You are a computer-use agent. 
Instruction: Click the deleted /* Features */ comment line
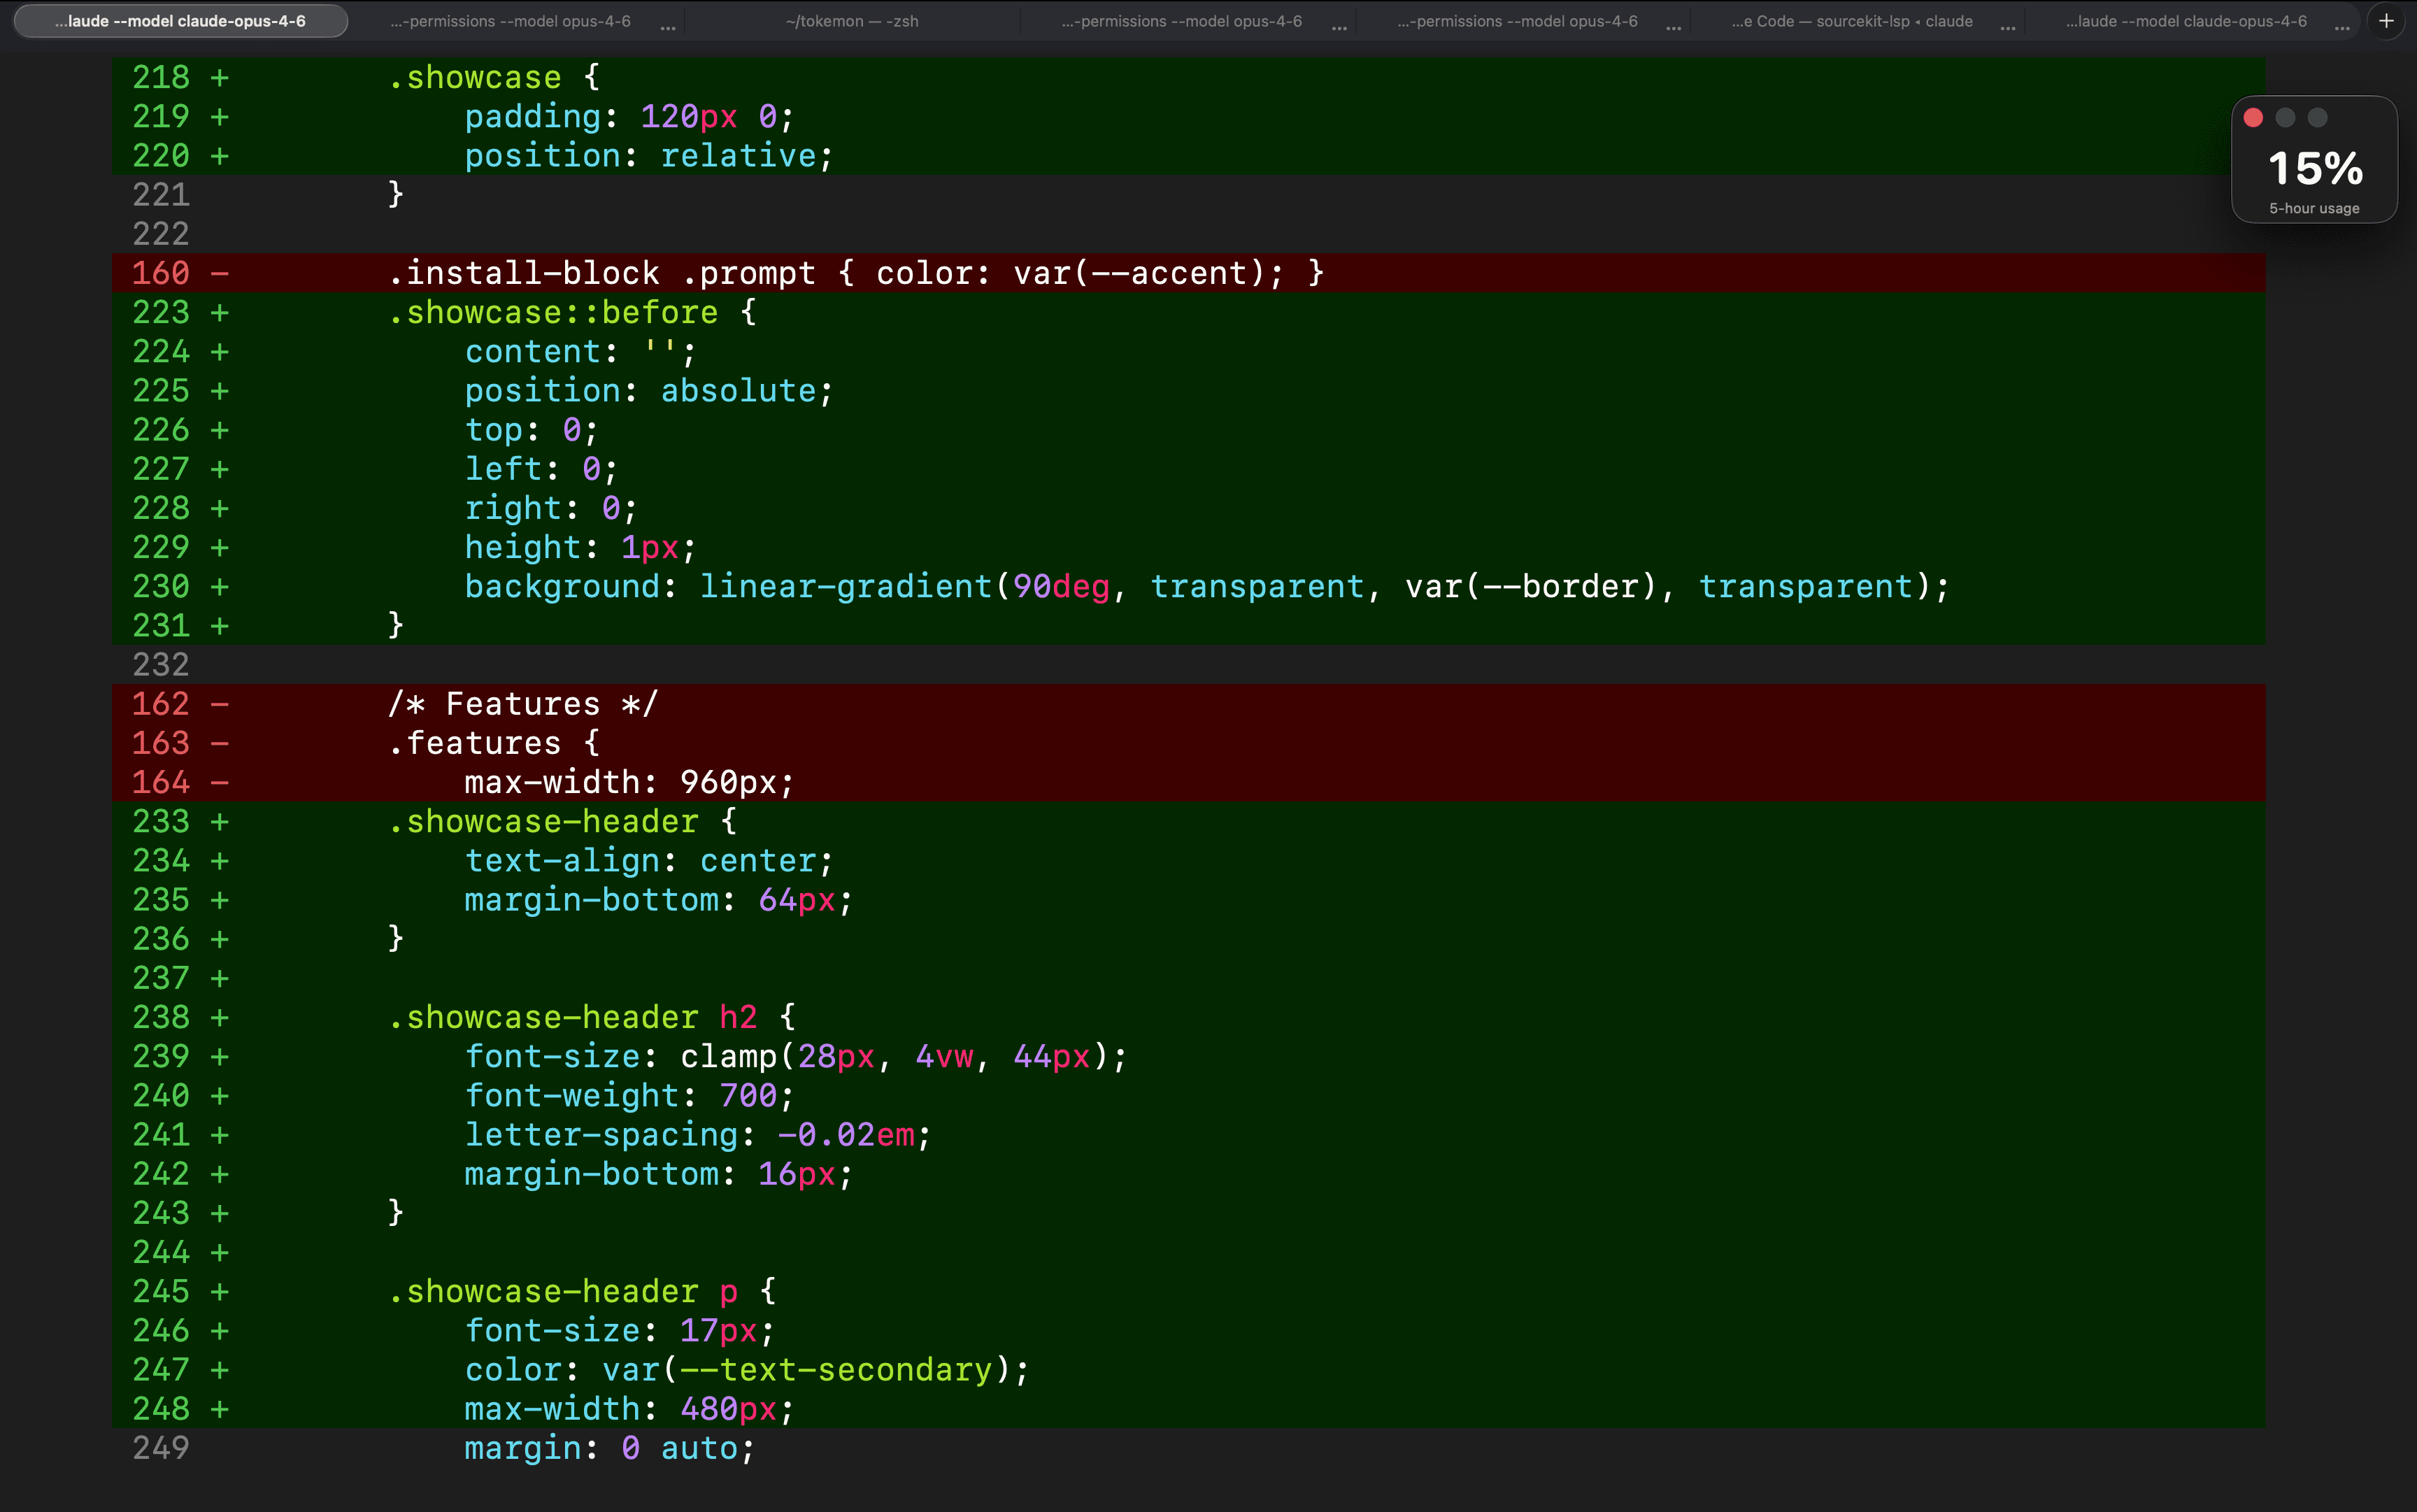click(522, 703)
